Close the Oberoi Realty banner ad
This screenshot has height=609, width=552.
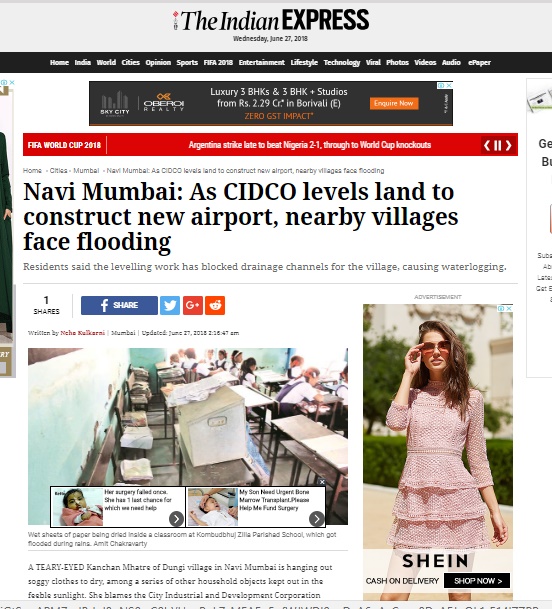click(x=449, y=85)
